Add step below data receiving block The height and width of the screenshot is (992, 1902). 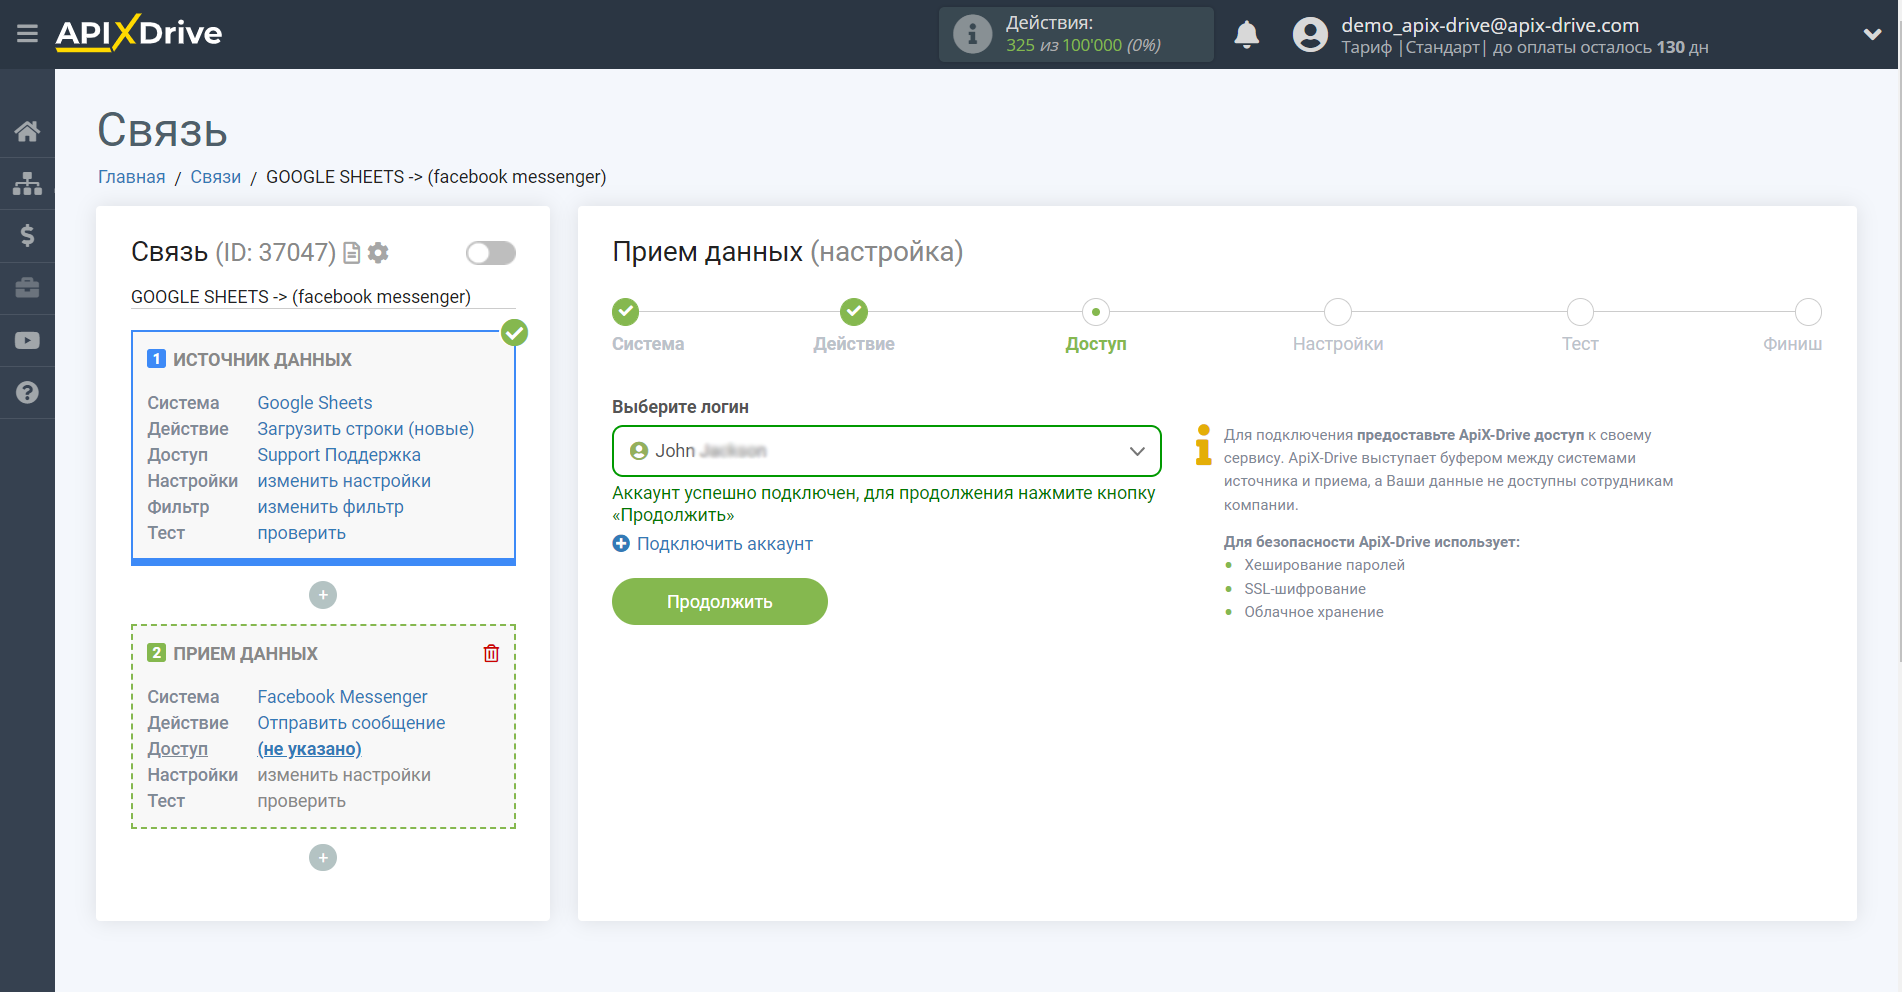(x=323, y=858)
